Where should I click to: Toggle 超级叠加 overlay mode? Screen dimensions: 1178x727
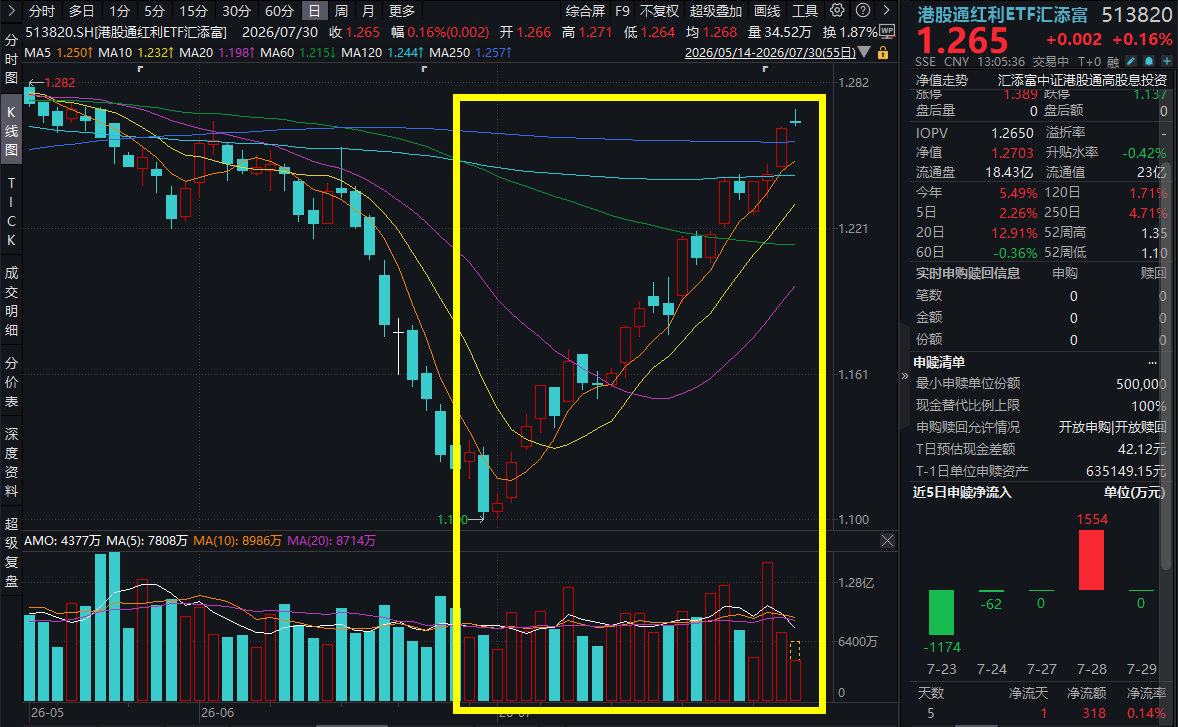pyautogui.click(x=715, y=11)
